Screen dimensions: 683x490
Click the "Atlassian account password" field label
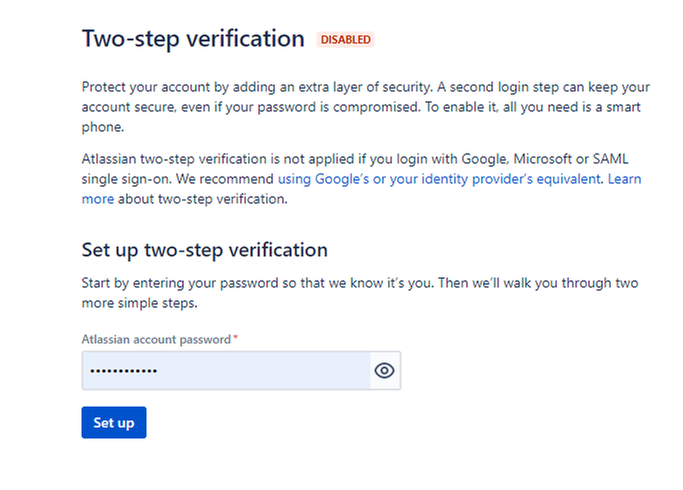[156, 339]
